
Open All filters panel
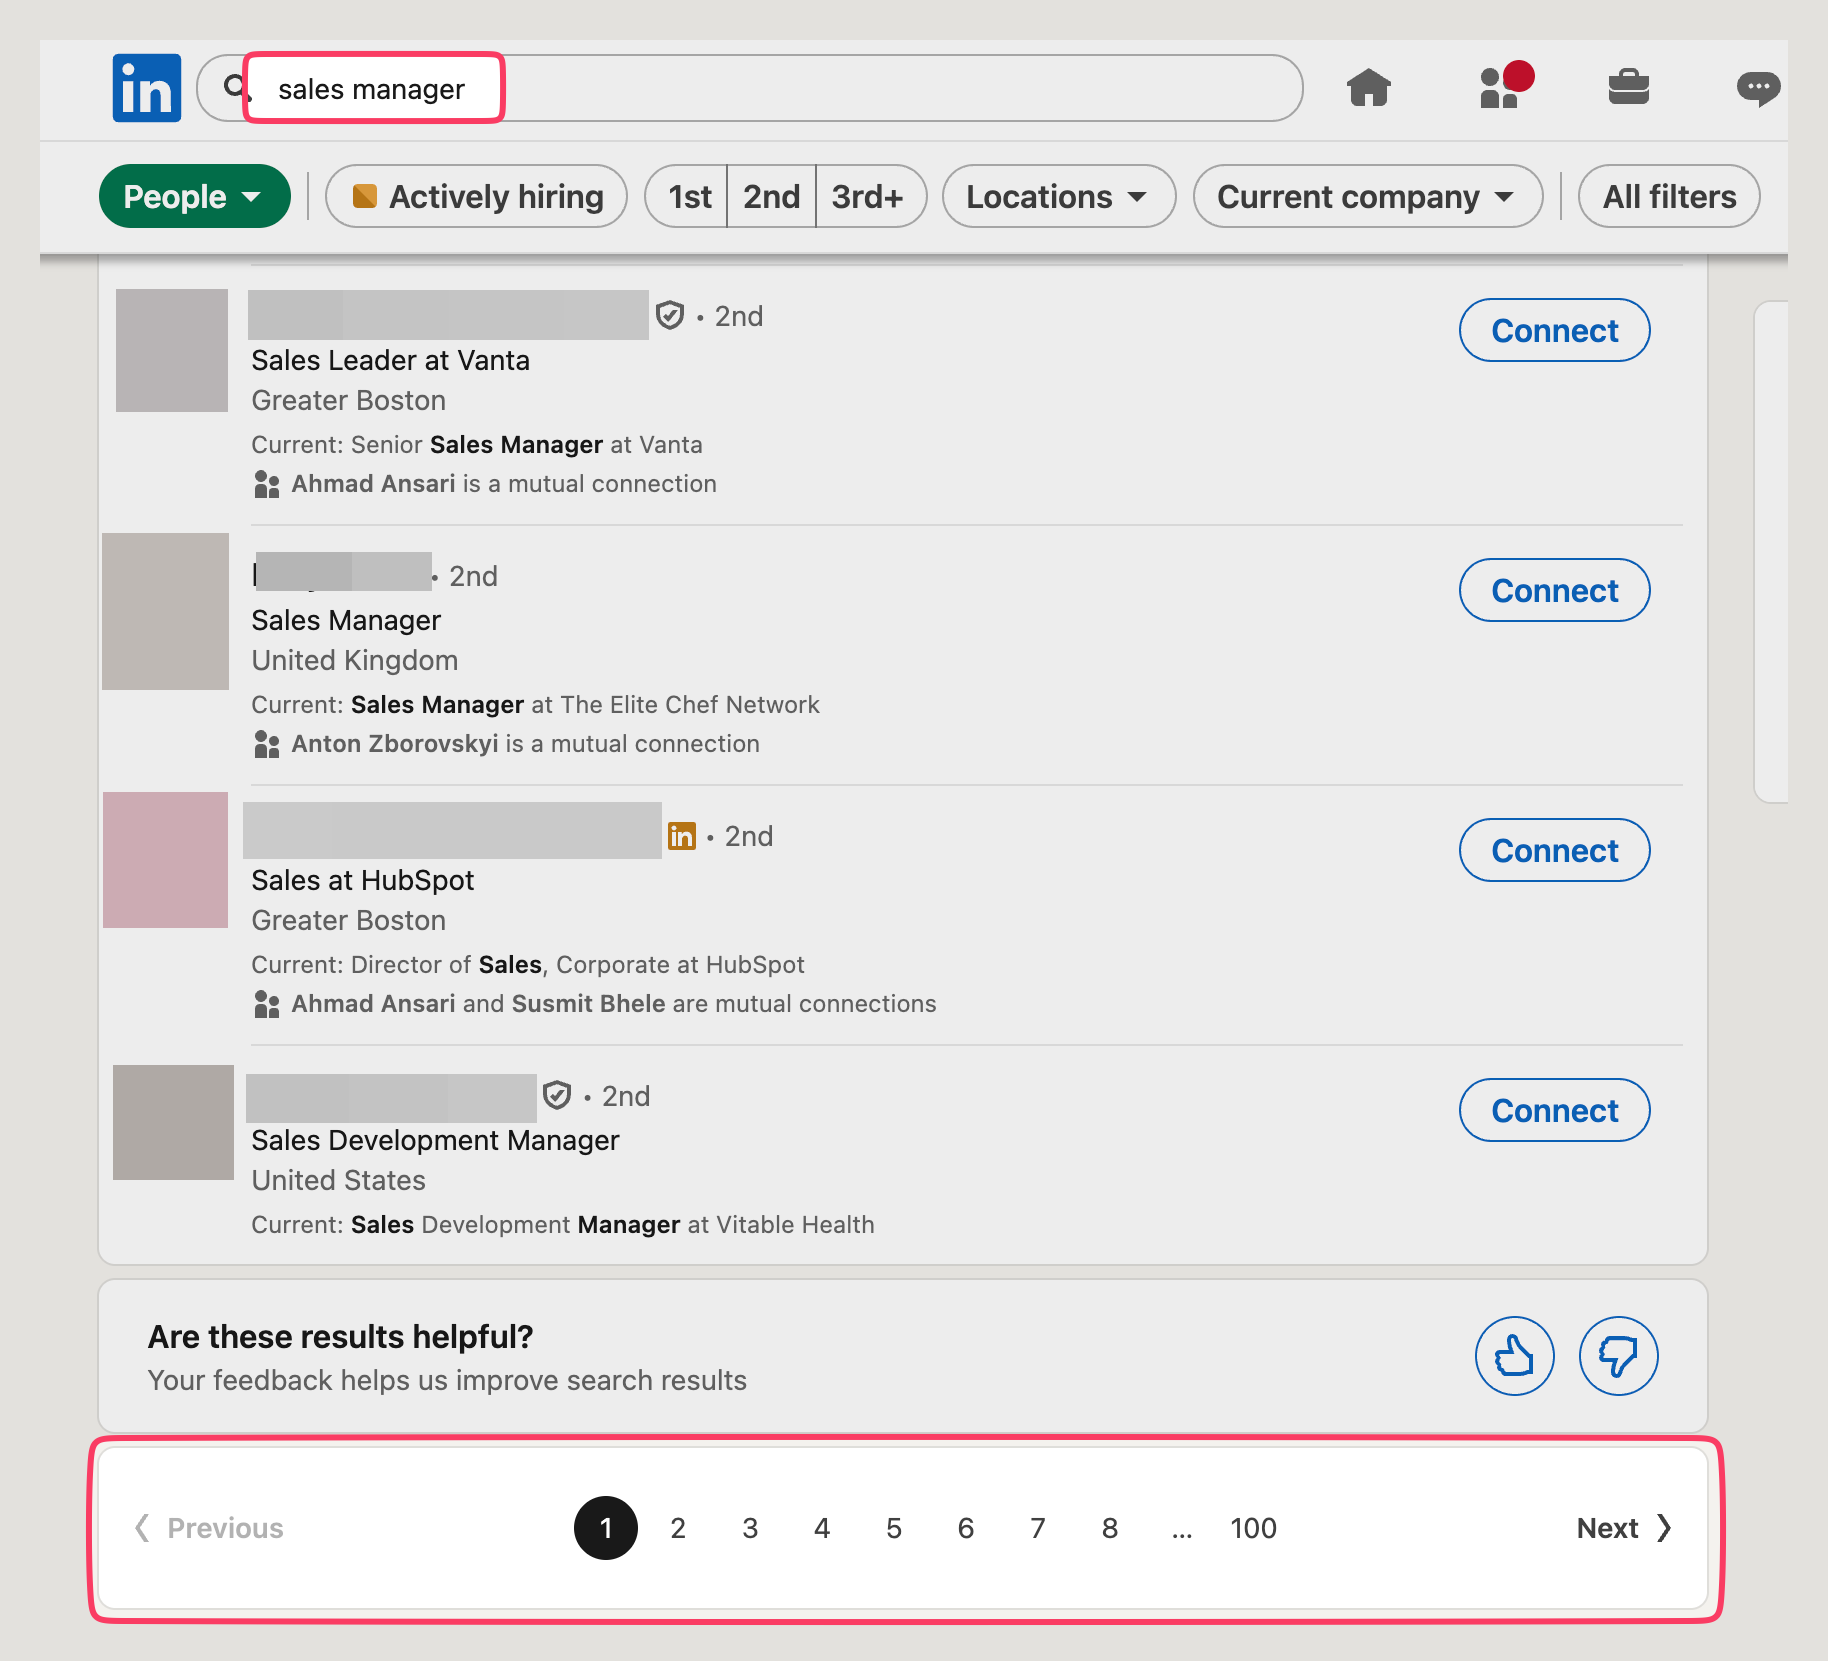[1669, 196]
